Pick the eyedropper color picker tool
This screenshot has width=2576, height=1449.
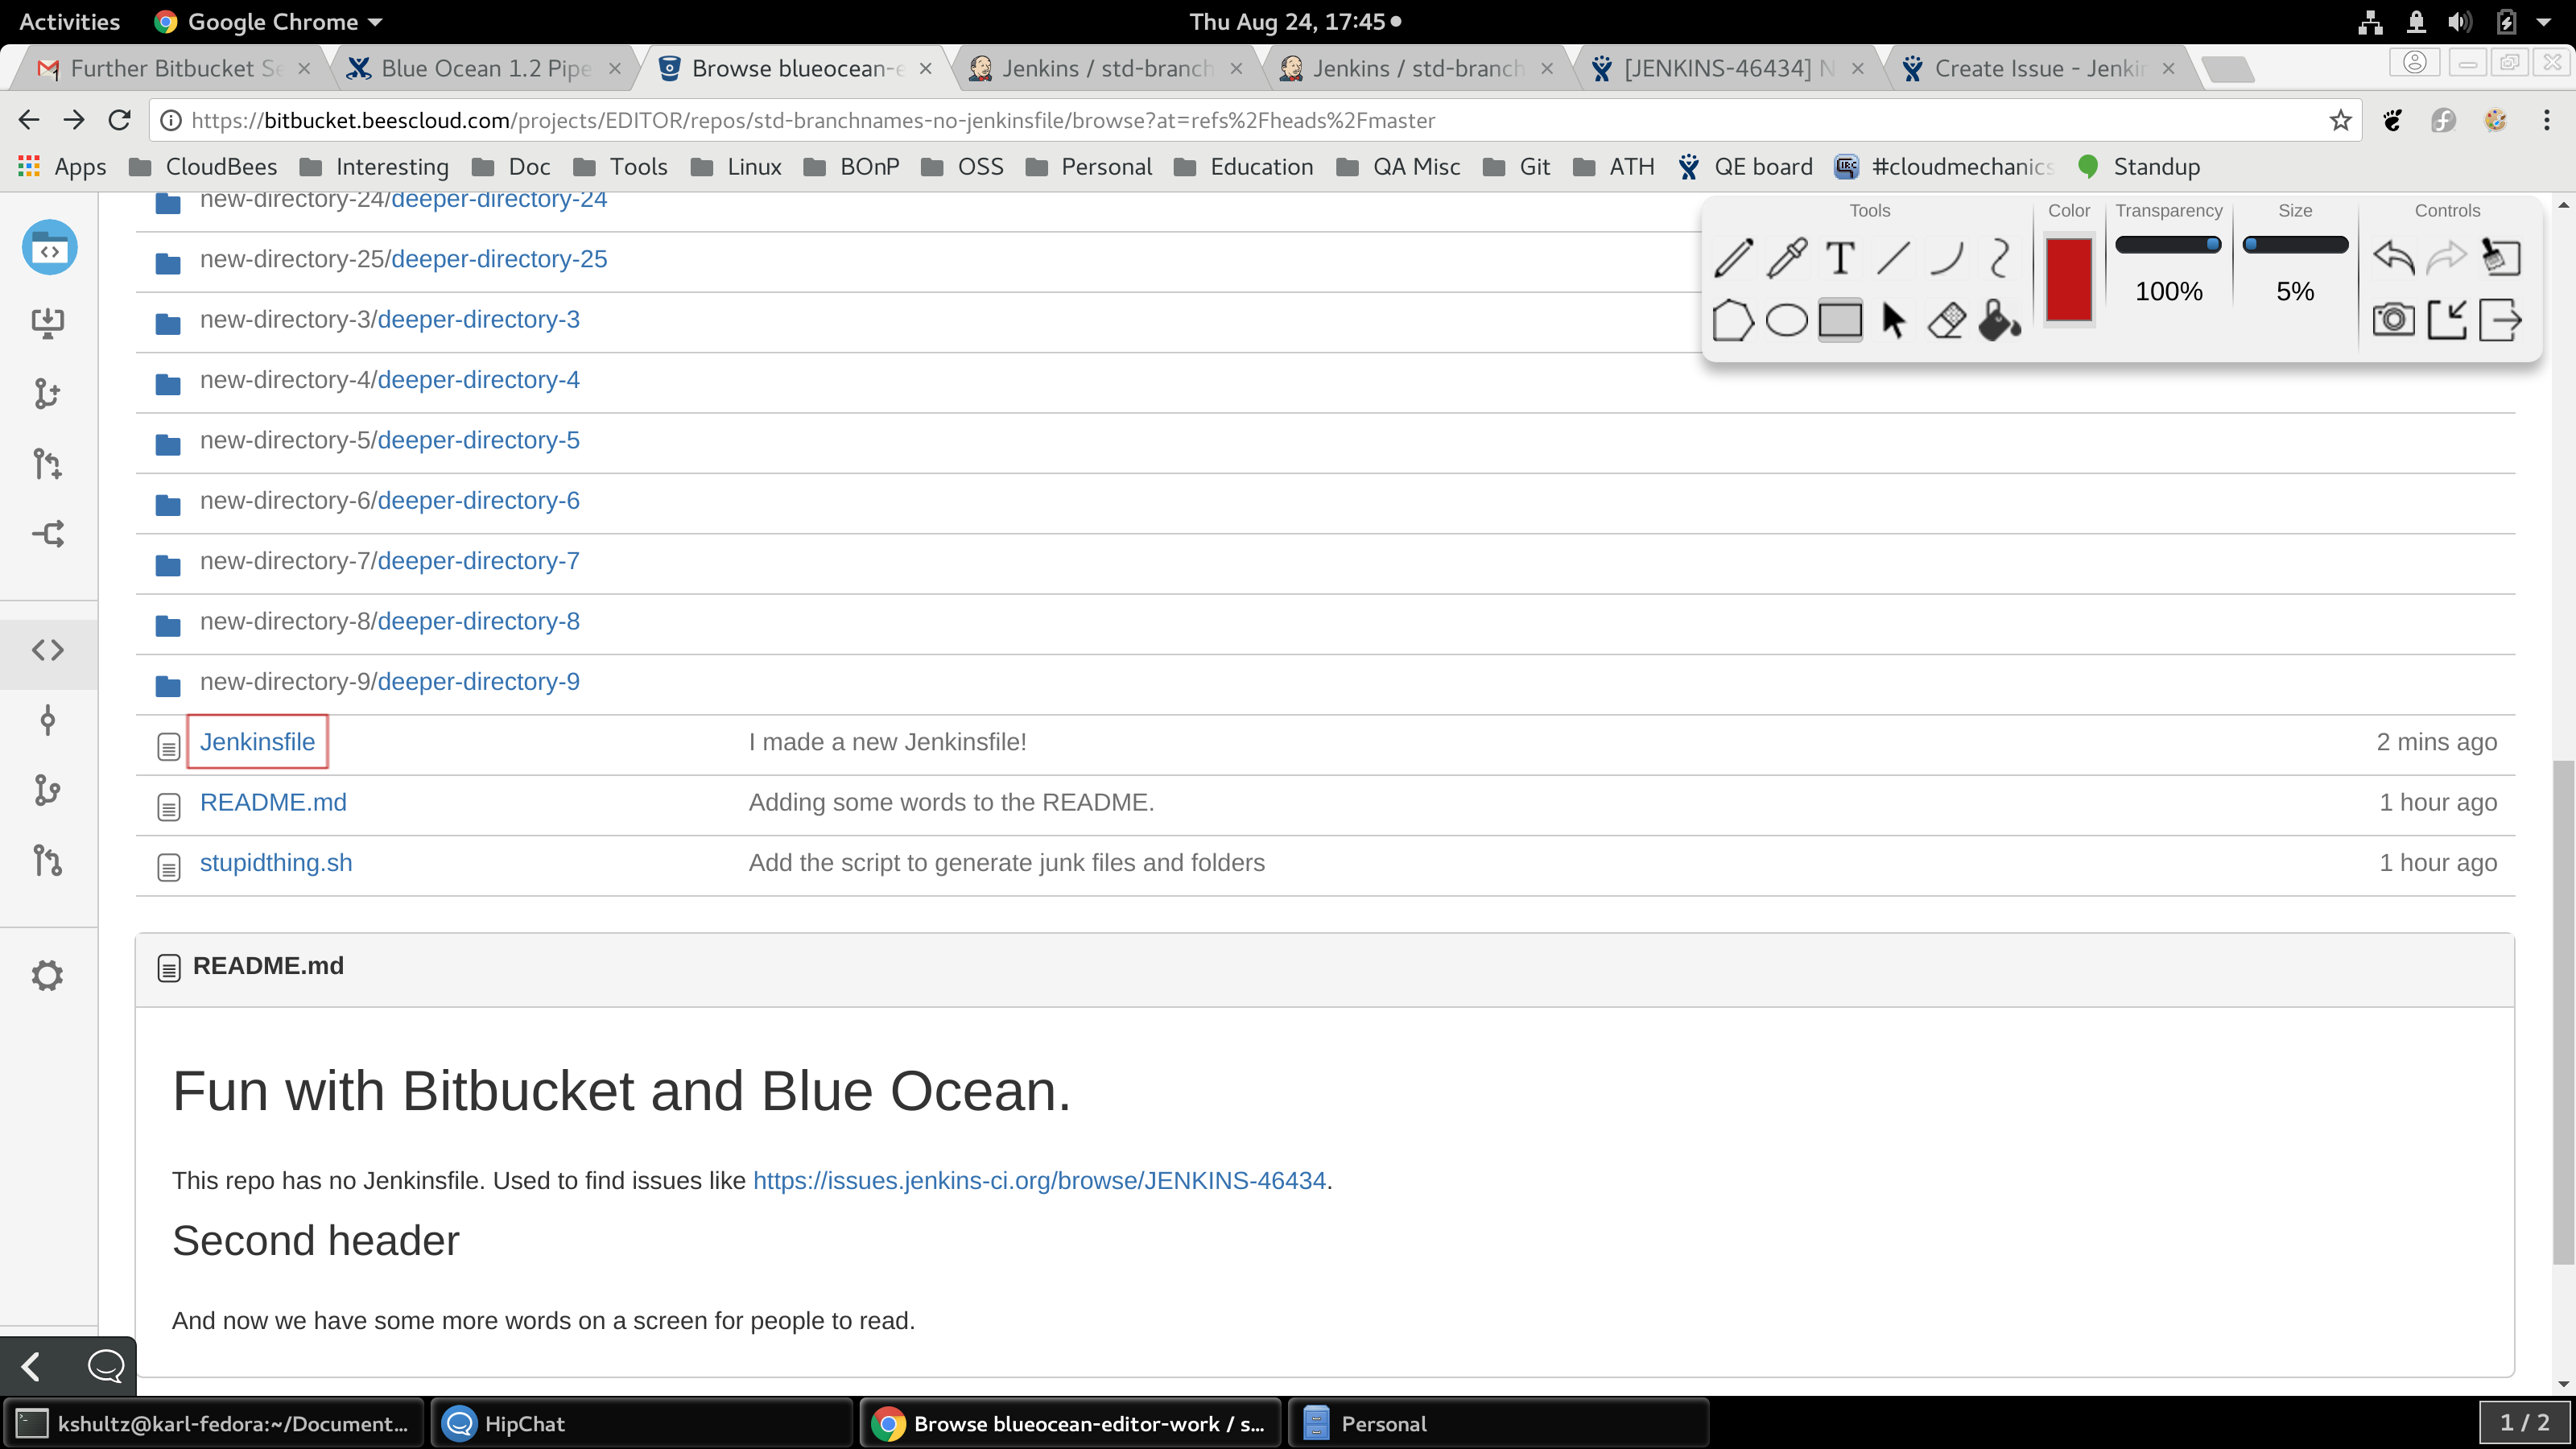click(1786, 258)
